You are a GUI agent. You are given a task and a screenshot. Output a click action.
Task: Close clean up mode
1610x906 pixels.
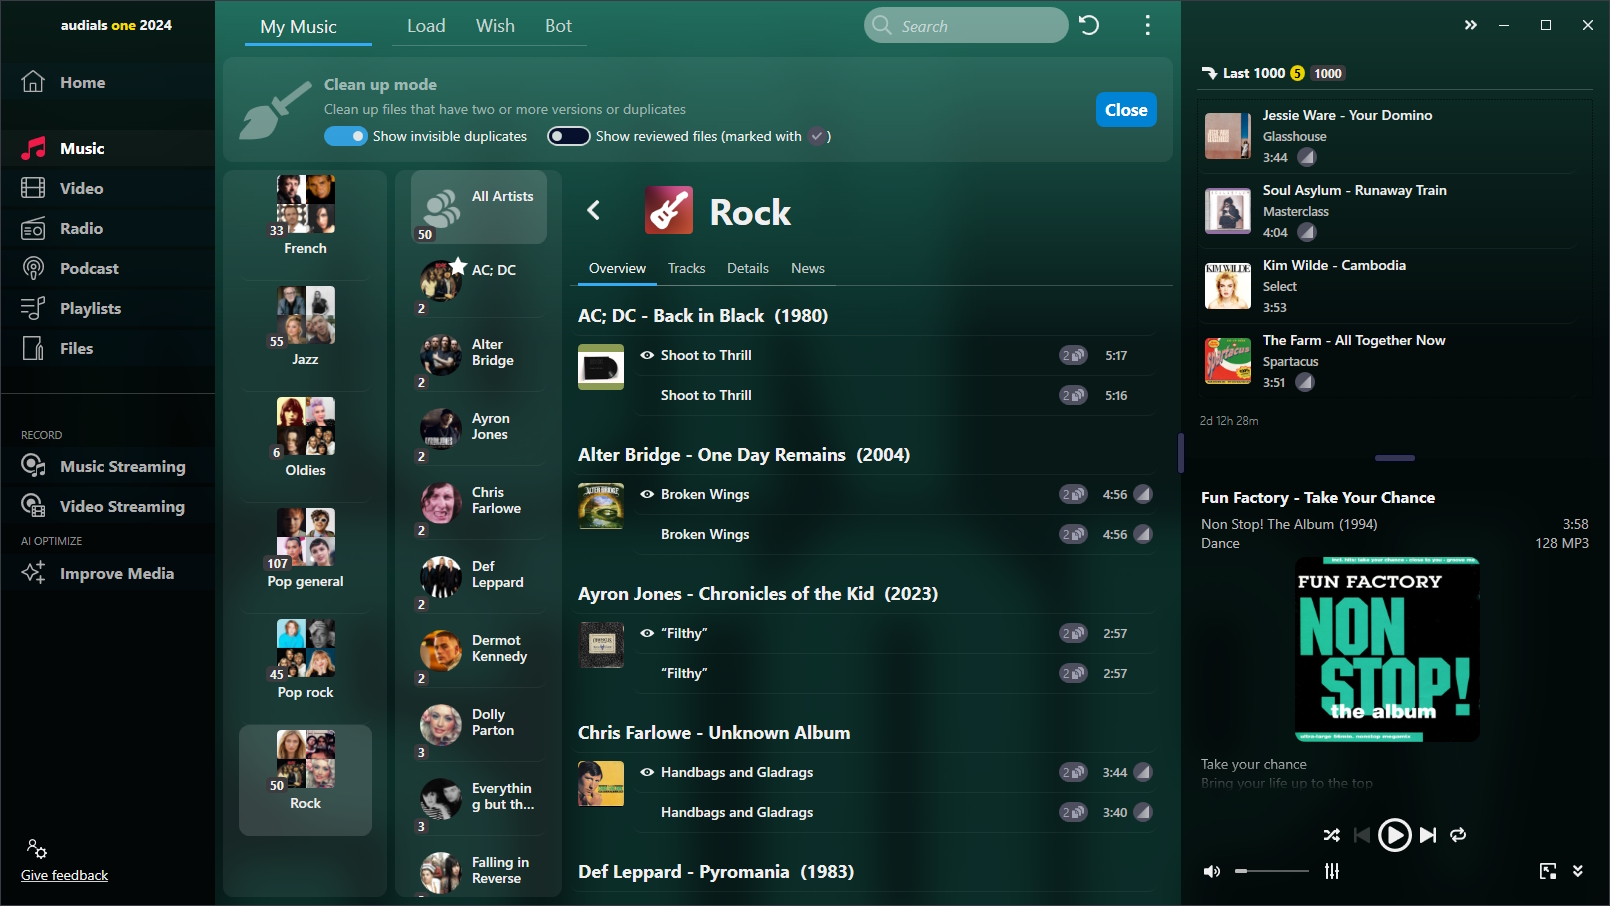coord(1126,110)
